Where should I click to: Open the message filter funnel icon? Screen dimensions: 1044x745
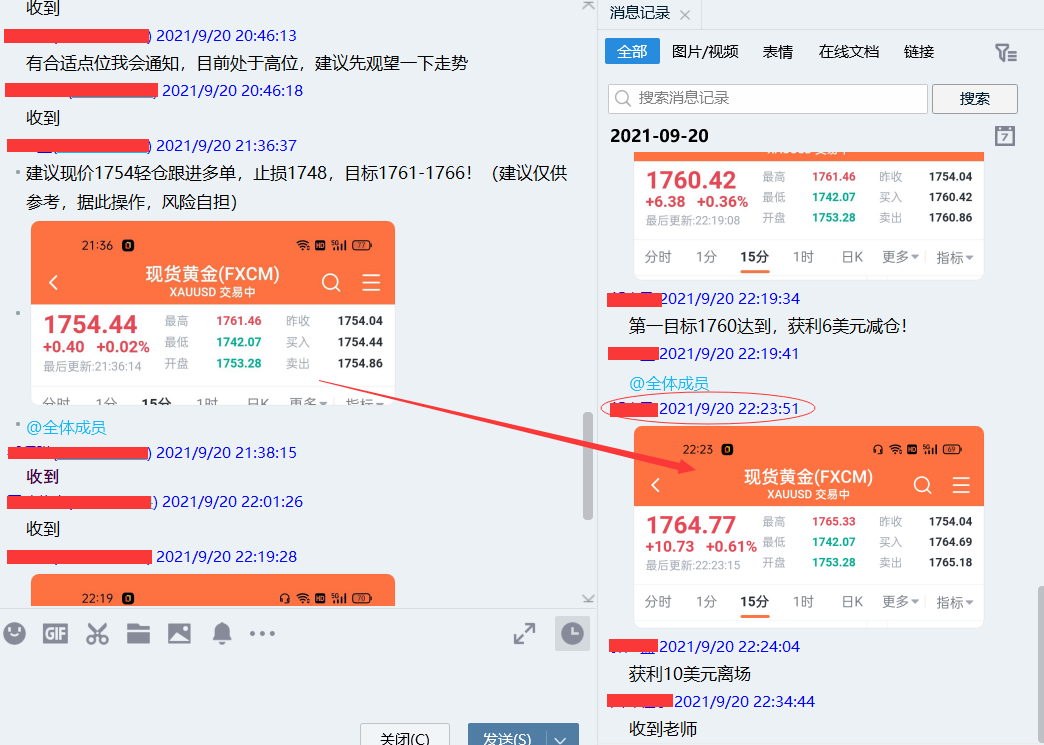1005,52
